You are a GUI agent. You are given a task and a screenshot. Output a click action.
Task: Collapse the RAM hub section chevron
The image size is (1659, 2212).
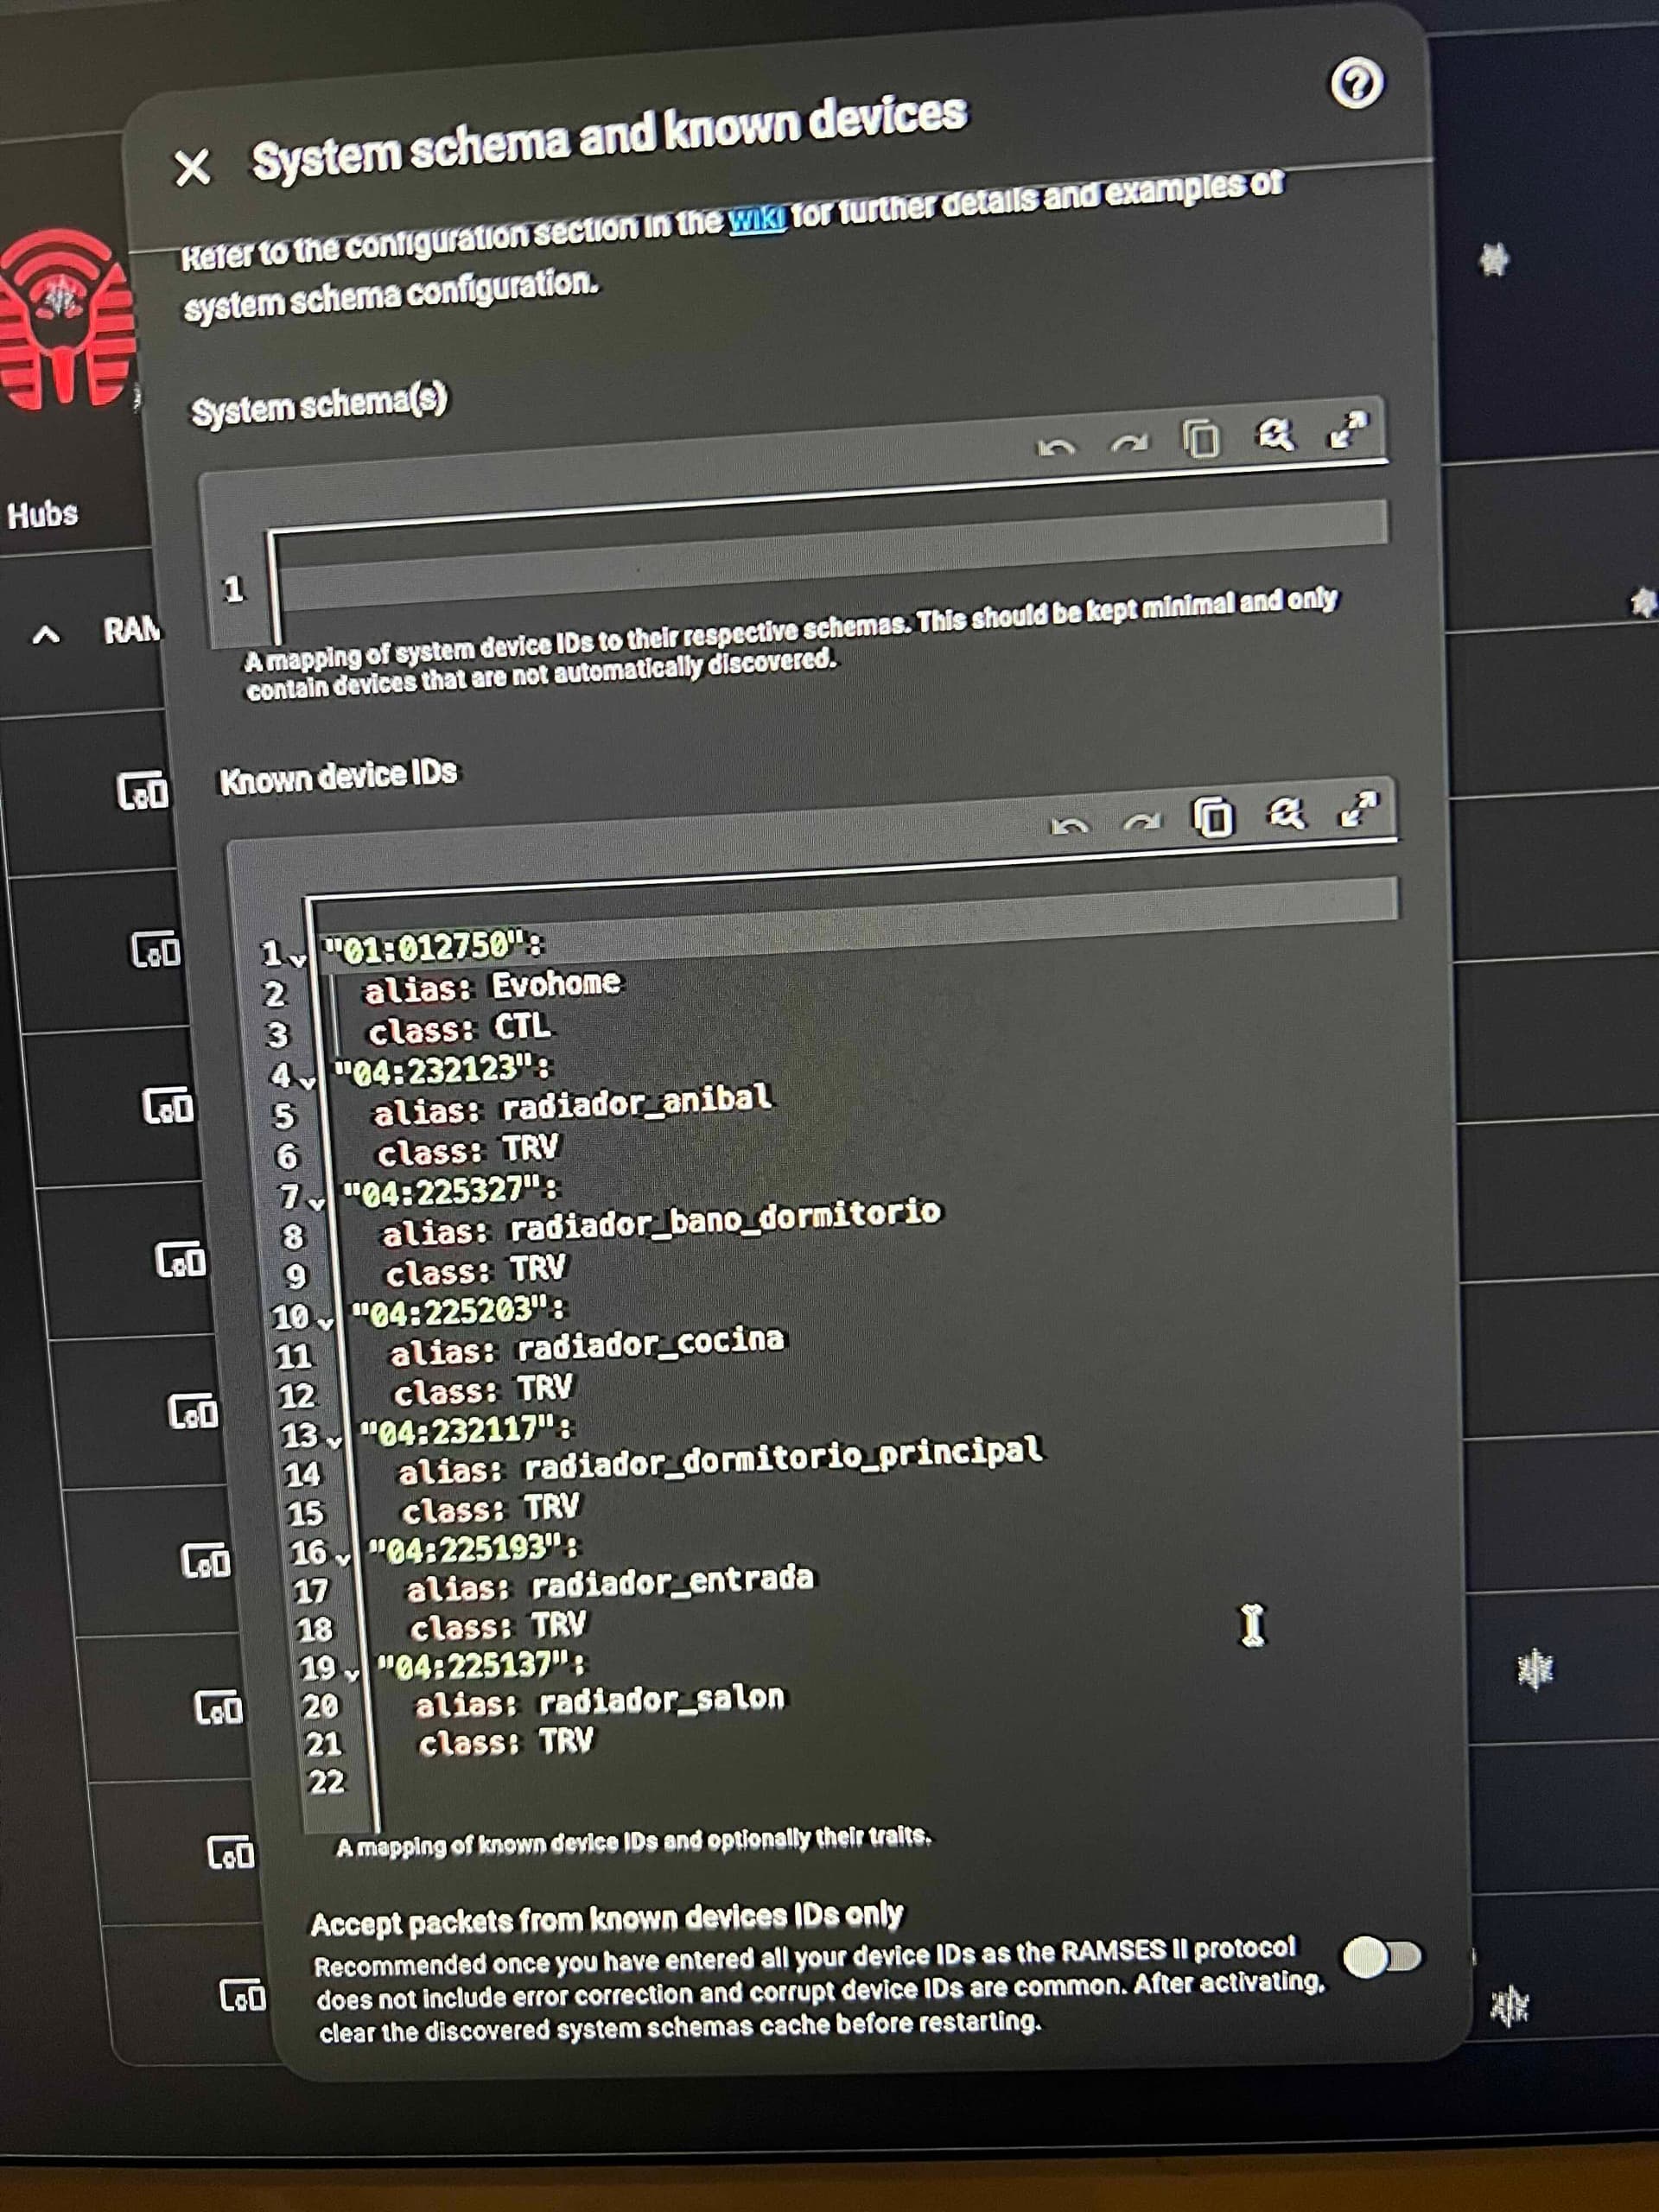click(46, 634)
